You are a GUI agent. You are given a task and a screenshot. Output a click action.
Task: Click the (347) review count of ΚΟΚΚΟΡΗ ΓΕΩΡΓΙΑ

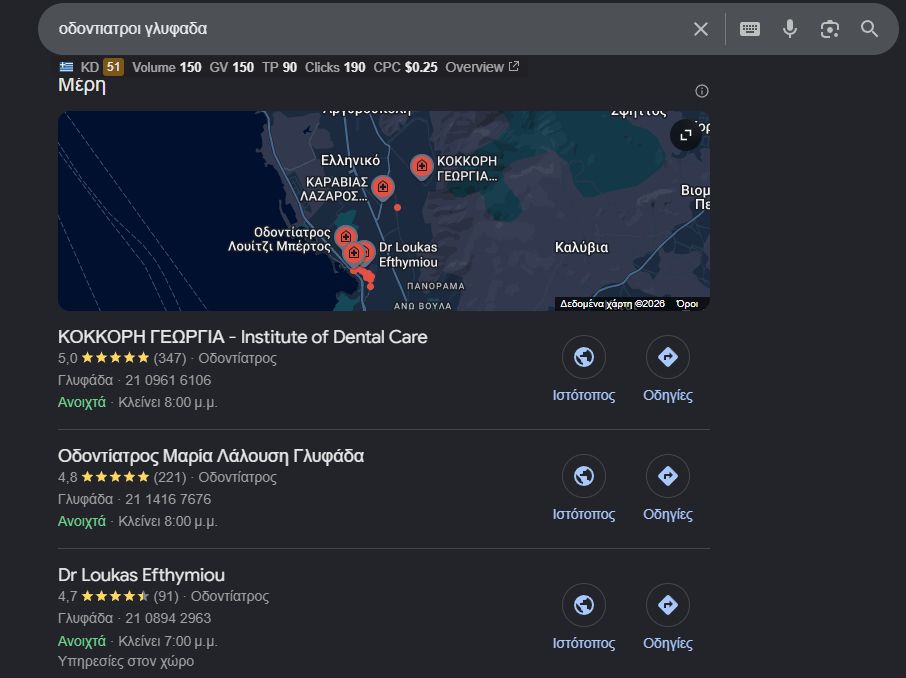click(x=170, y=358)
